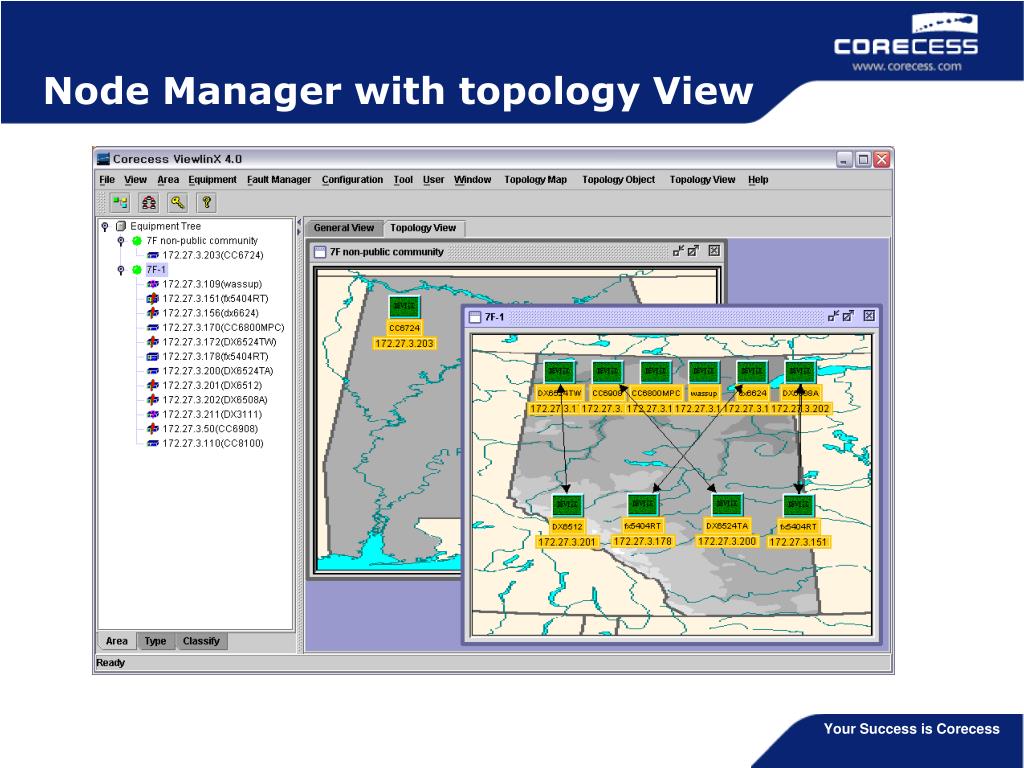Collapse the 7F non-public community tree handle
Screen dimensions: 1024x768
click(x=120, y=241)
